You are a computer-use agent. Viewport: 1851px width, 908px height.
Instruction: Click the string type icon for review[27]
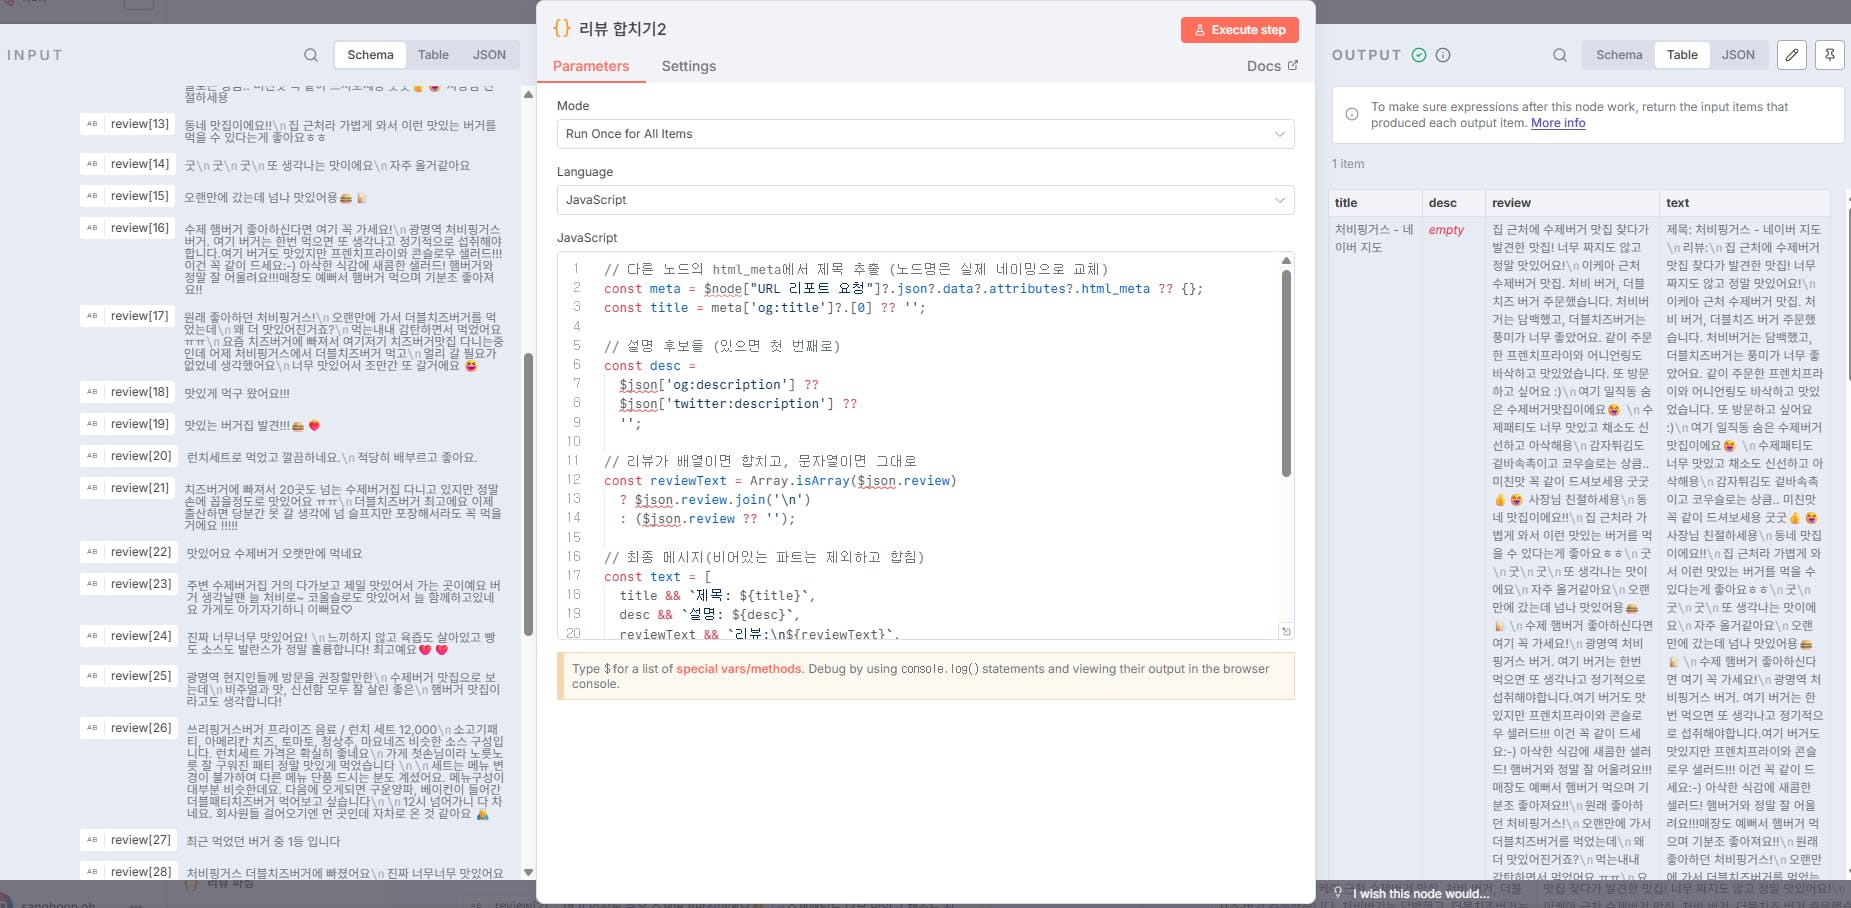tap(92, 840)
